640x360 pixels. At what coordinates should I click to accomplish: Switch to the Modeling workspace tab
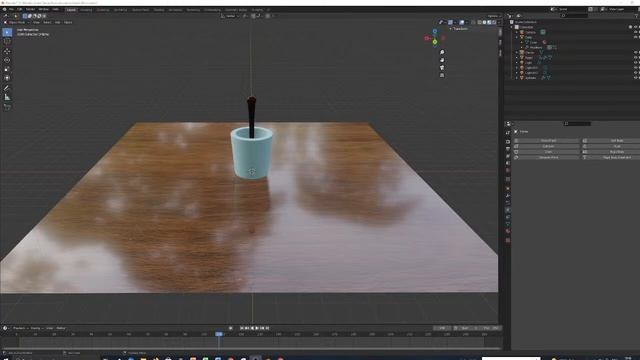pyautogui.click(x=86, y=10)
